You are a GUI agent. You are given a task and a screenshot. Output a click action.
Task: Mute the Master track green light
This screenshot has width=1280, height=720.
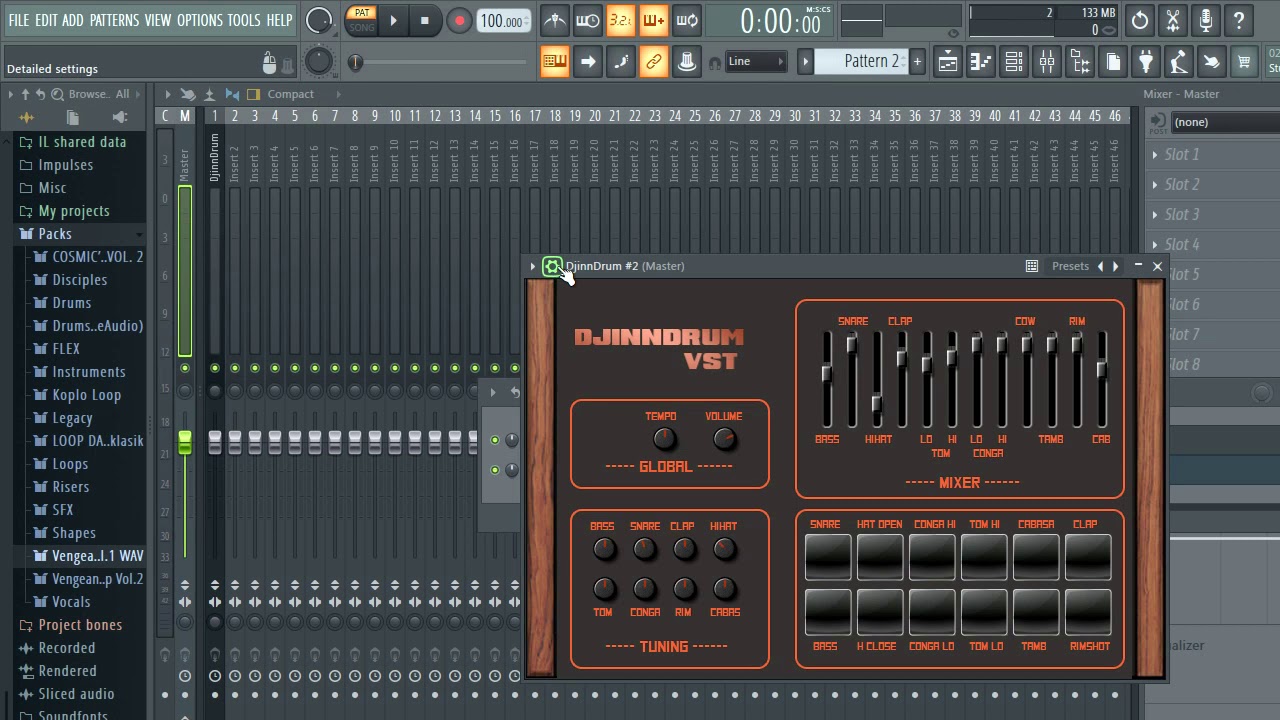pyautogui.click(x=185, y=369)
